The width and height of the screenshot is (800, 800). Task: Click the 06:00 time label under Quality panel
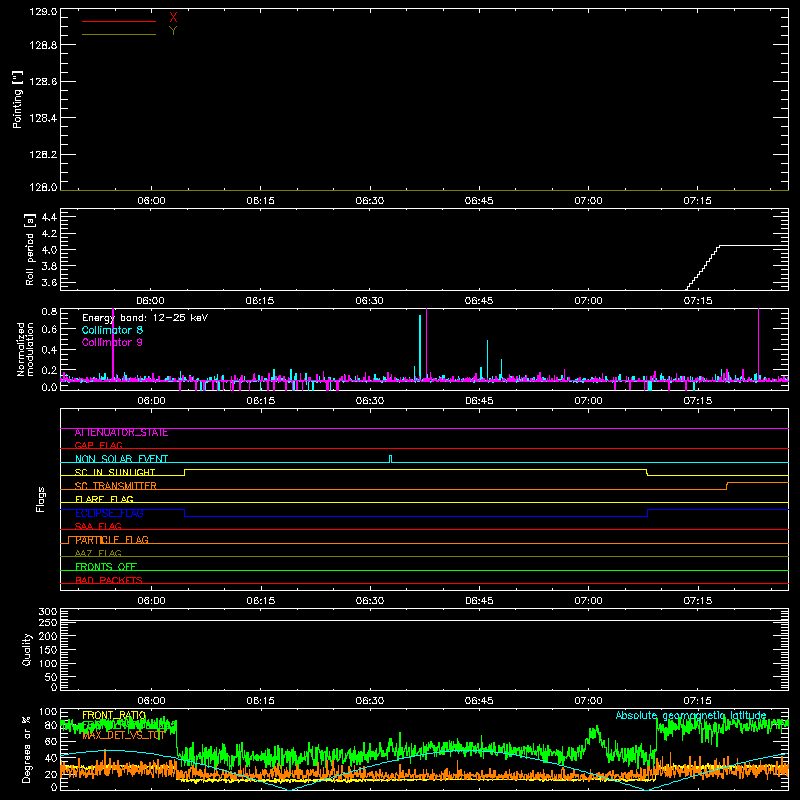pyautogui.click(x=151, y=701)
